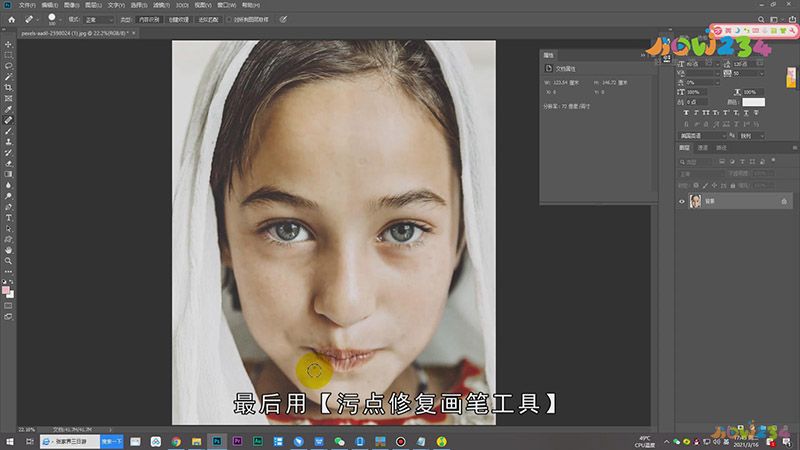Screen dimensions: 800x450
Task: Select the Eyedropper tool
Action: (8, 110)
